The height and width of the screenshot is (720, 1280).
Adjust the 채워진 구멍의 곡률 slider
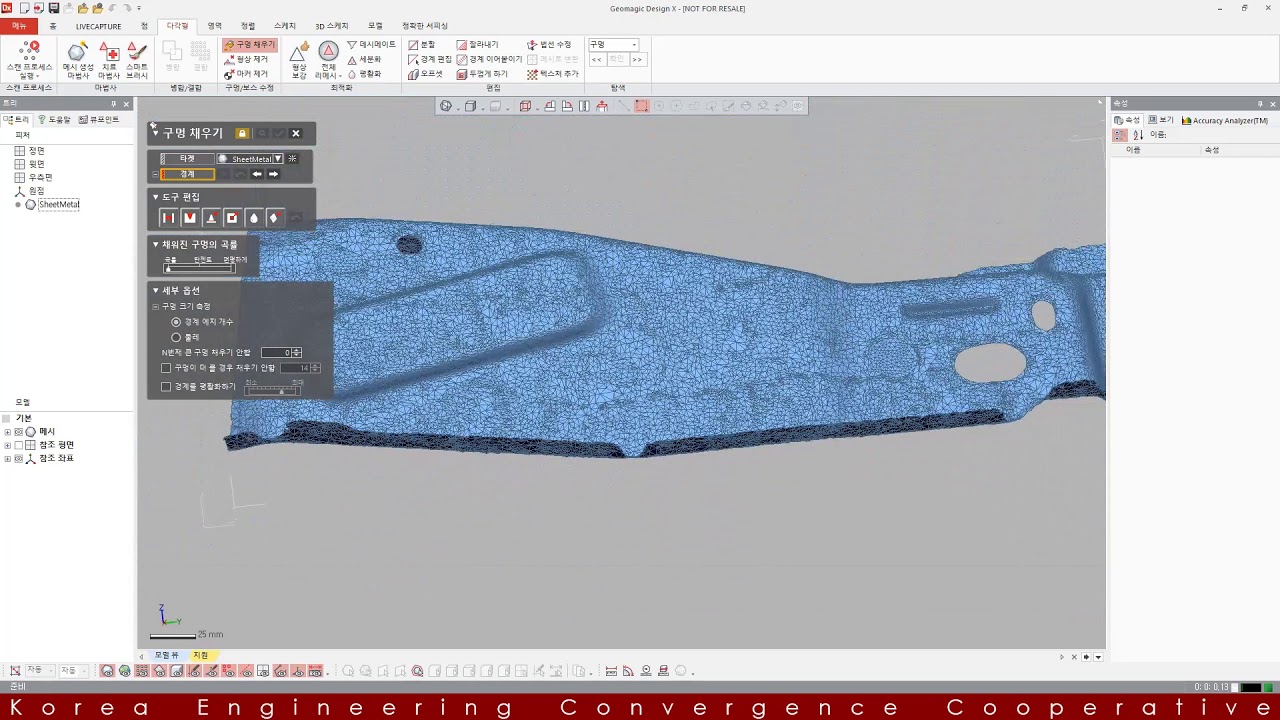200,269
